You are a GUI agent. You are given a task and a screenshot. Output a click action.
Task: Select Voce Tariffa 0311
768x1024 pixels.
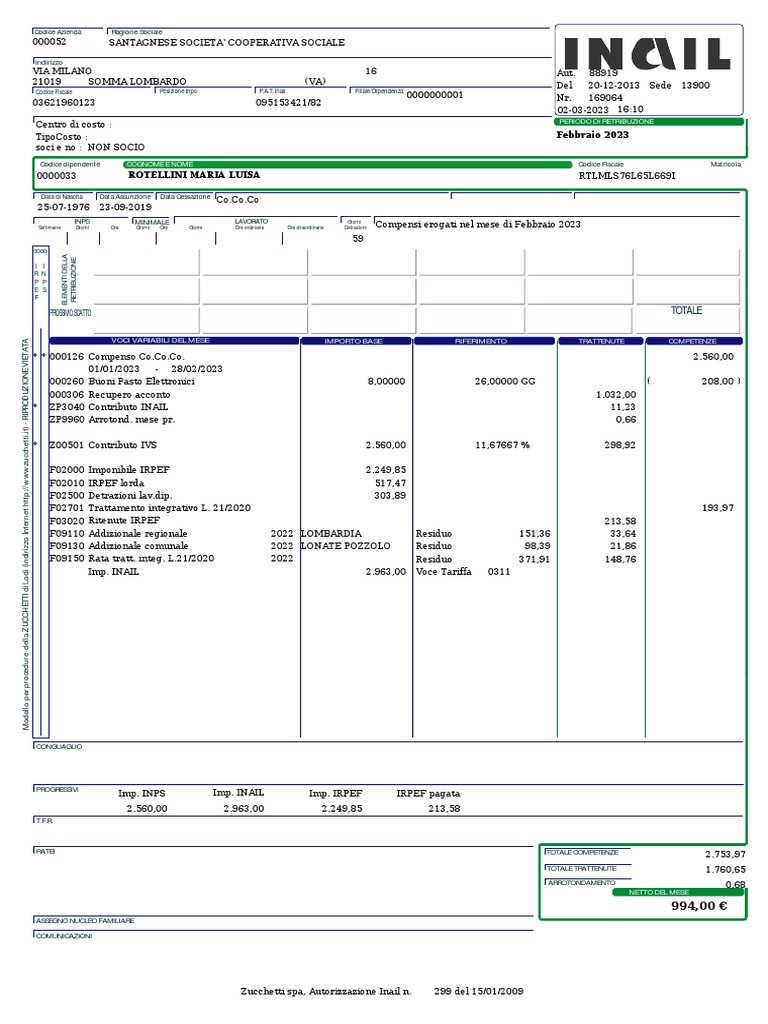click(x=463, y=571)
